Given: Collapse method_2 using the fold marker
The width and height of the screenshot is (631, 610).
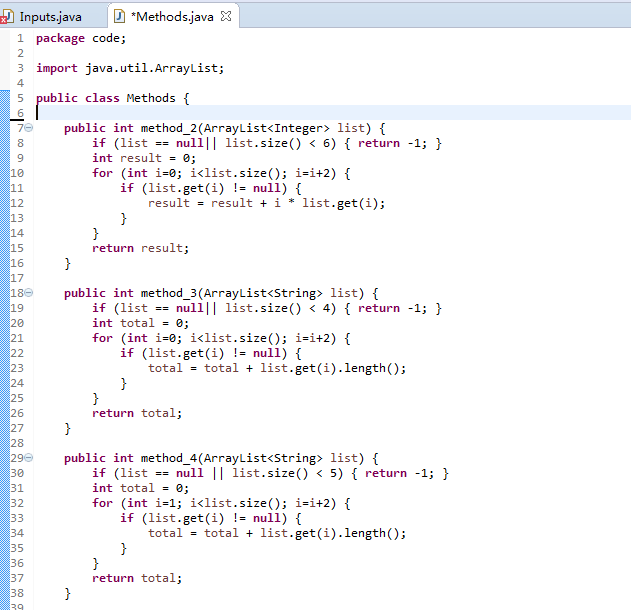Looking at the screenshot, I should pos(29,128).
